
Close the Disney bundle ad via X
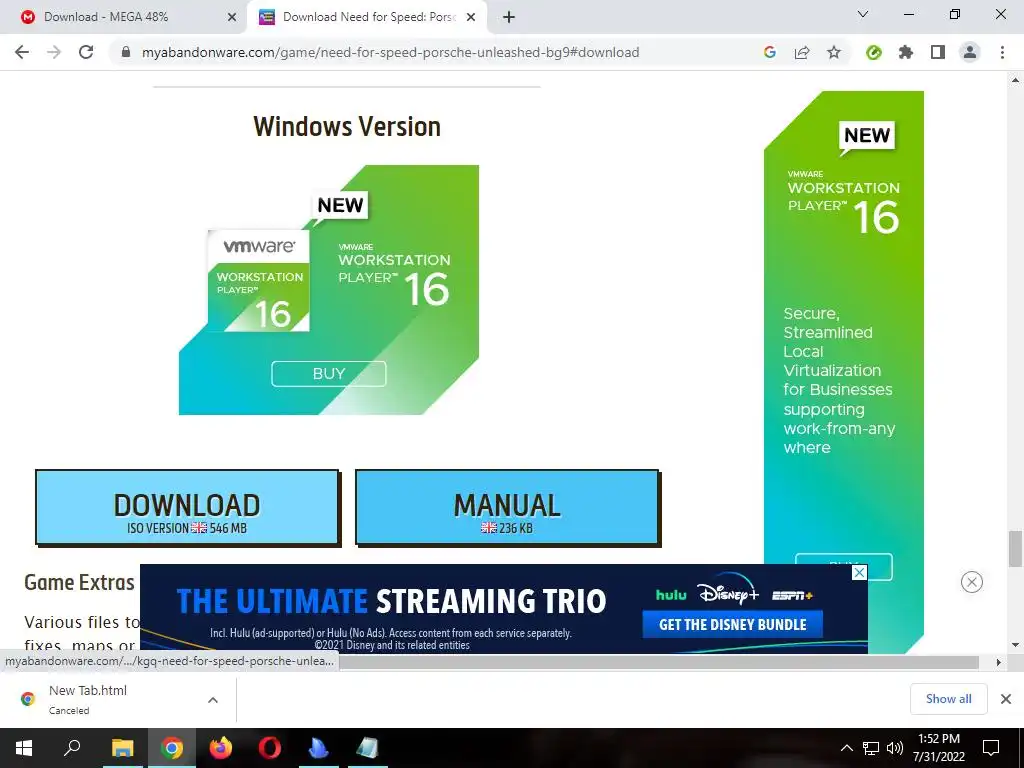pos(860,572)
